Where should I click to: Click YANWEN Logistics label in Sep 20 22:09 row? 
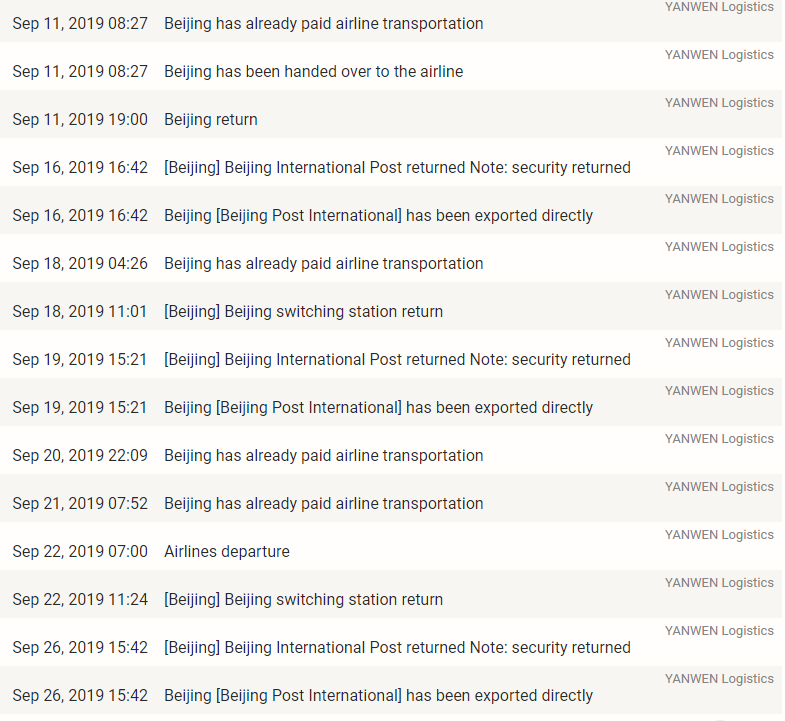tap(719, 439)
